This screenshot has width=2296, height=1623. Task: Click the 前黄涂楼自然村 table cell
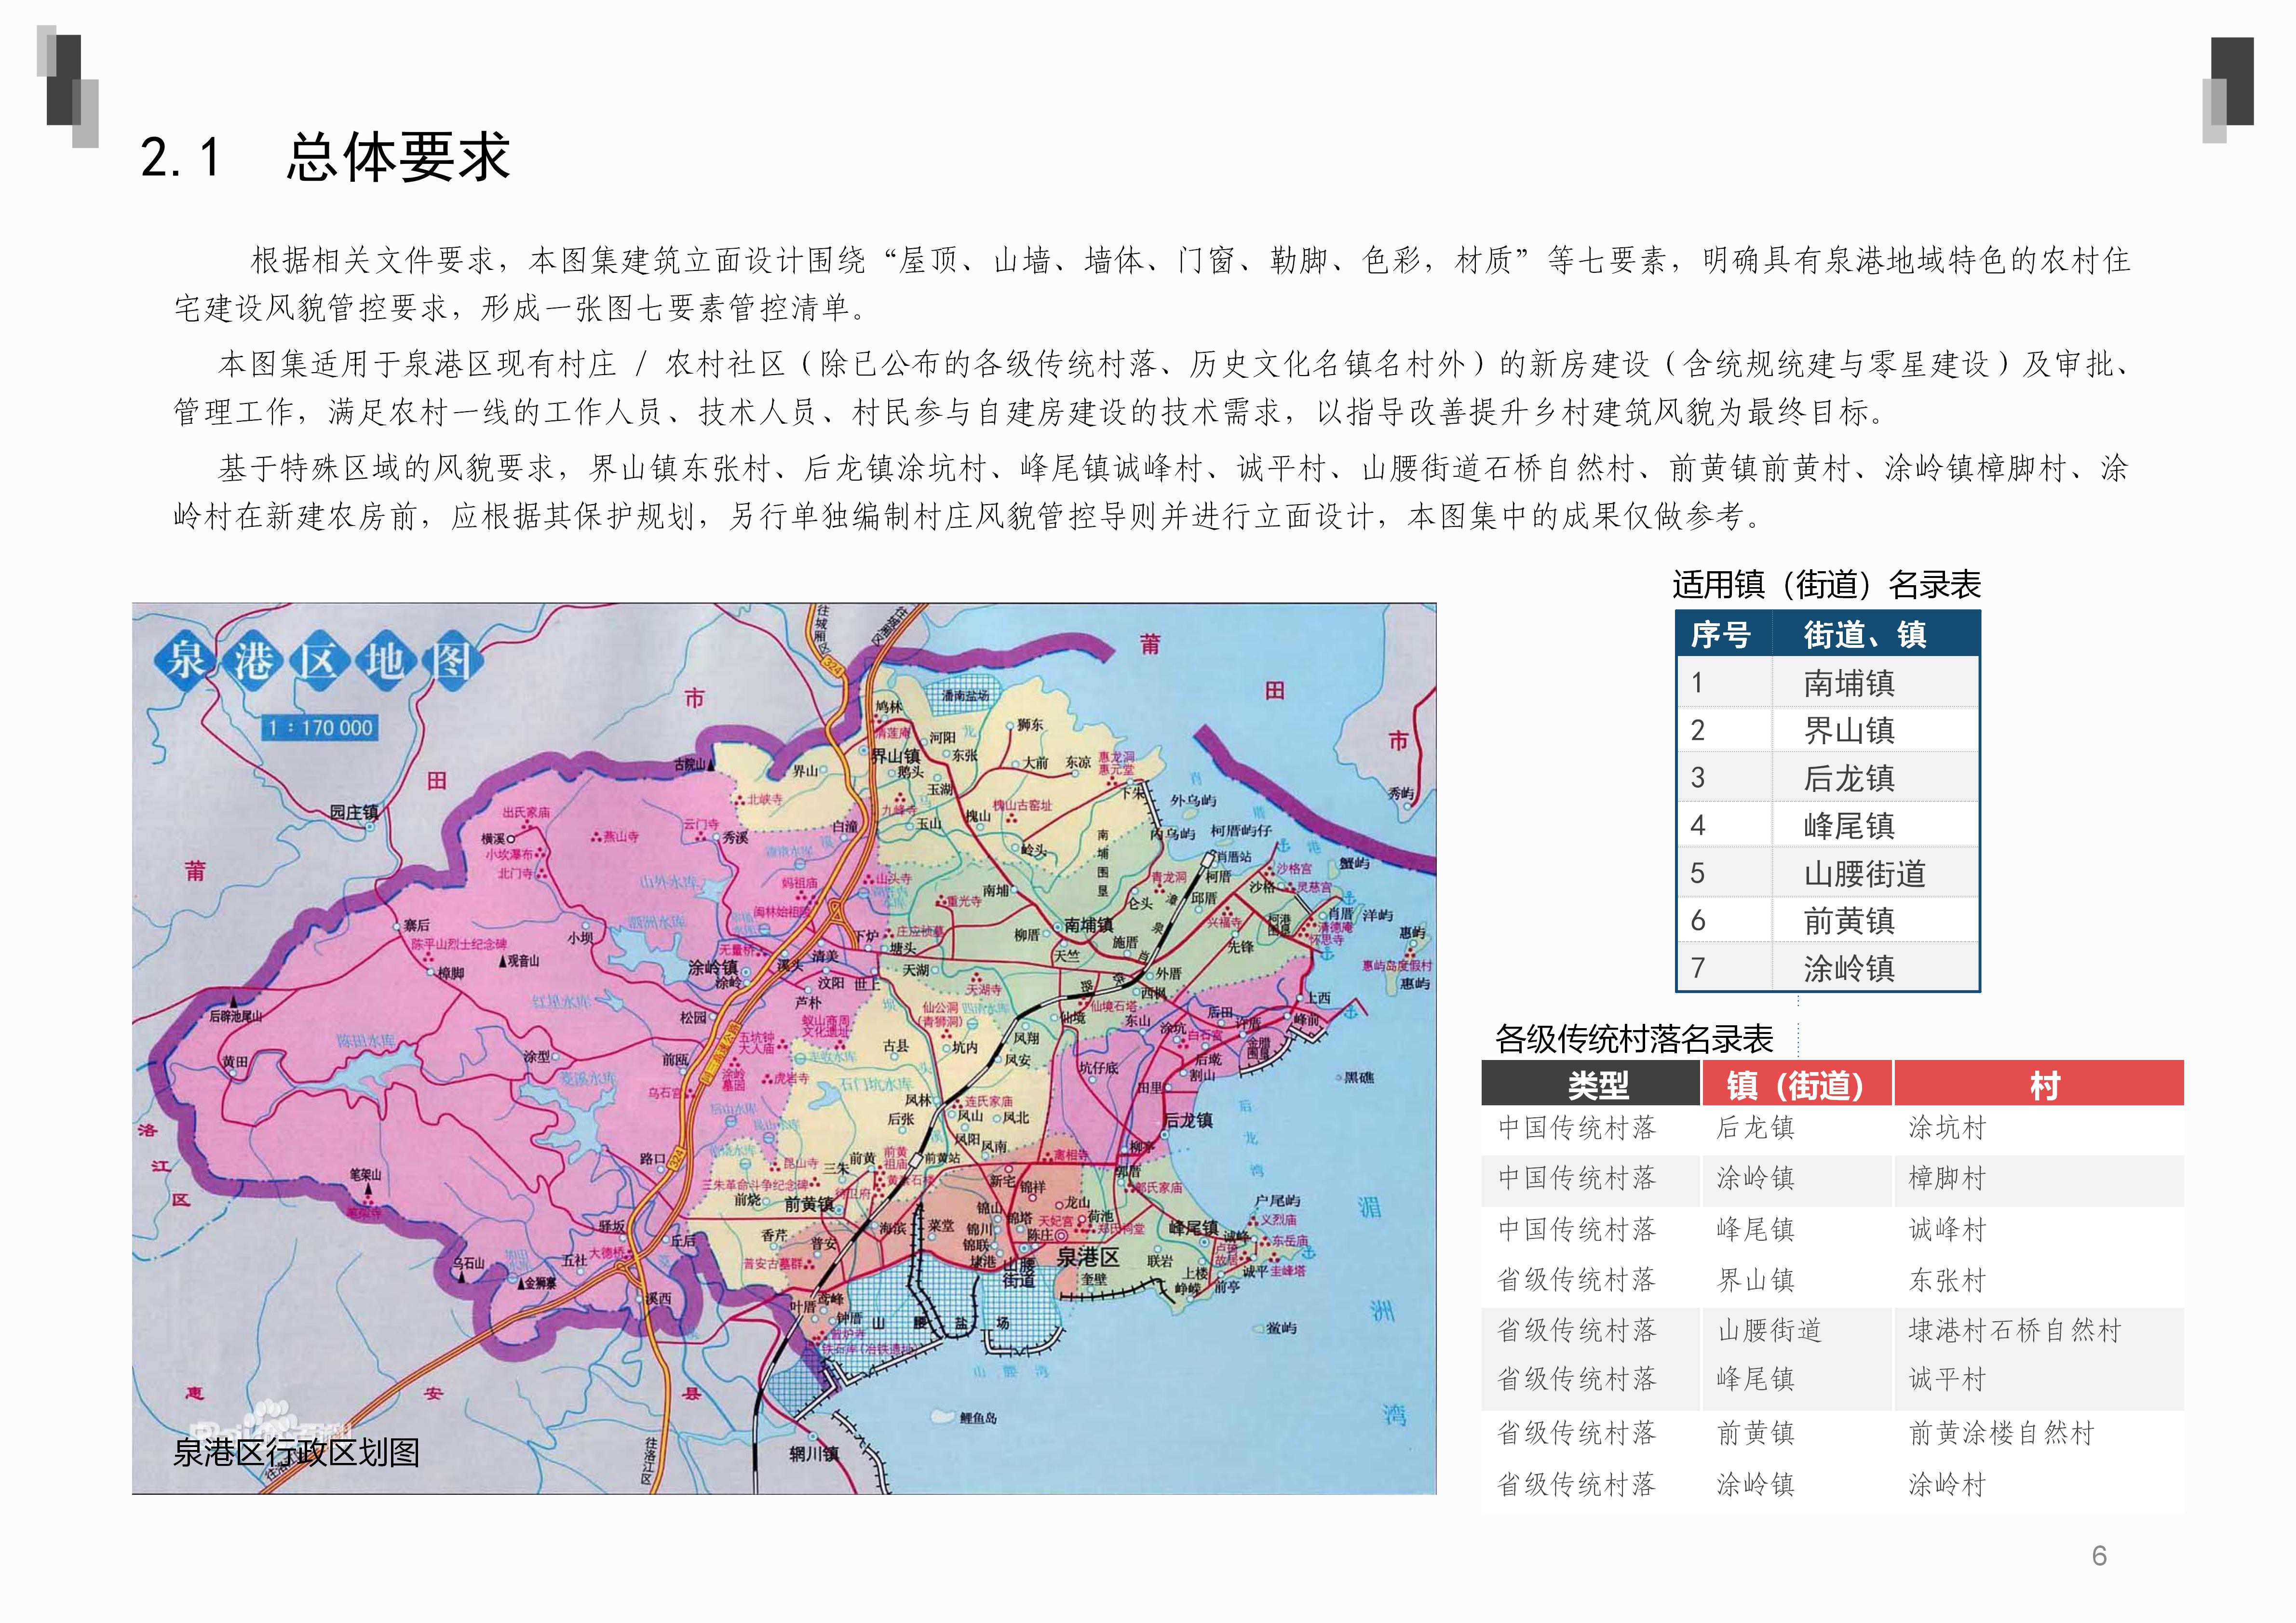(2001, 1433)
